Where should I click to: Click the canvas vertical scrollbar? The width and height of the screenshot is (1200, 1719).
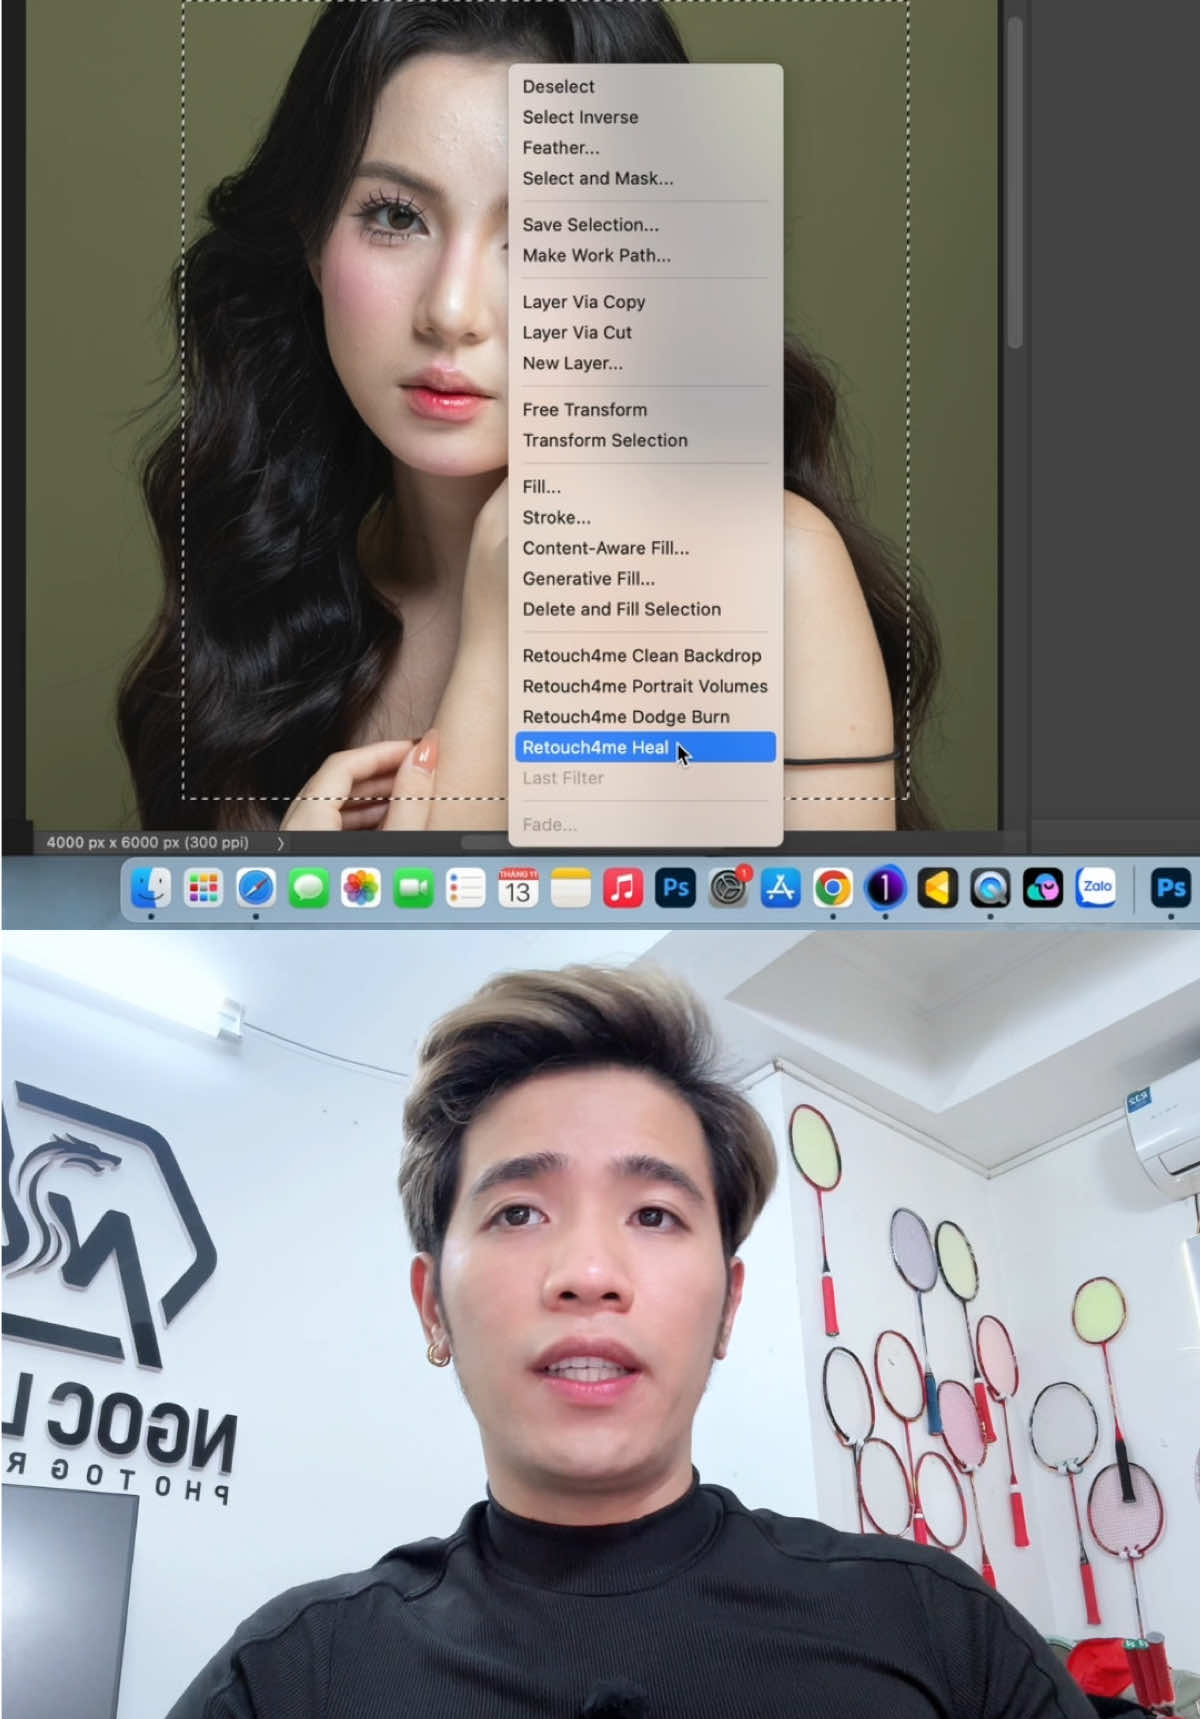(x=1015, y=185)
